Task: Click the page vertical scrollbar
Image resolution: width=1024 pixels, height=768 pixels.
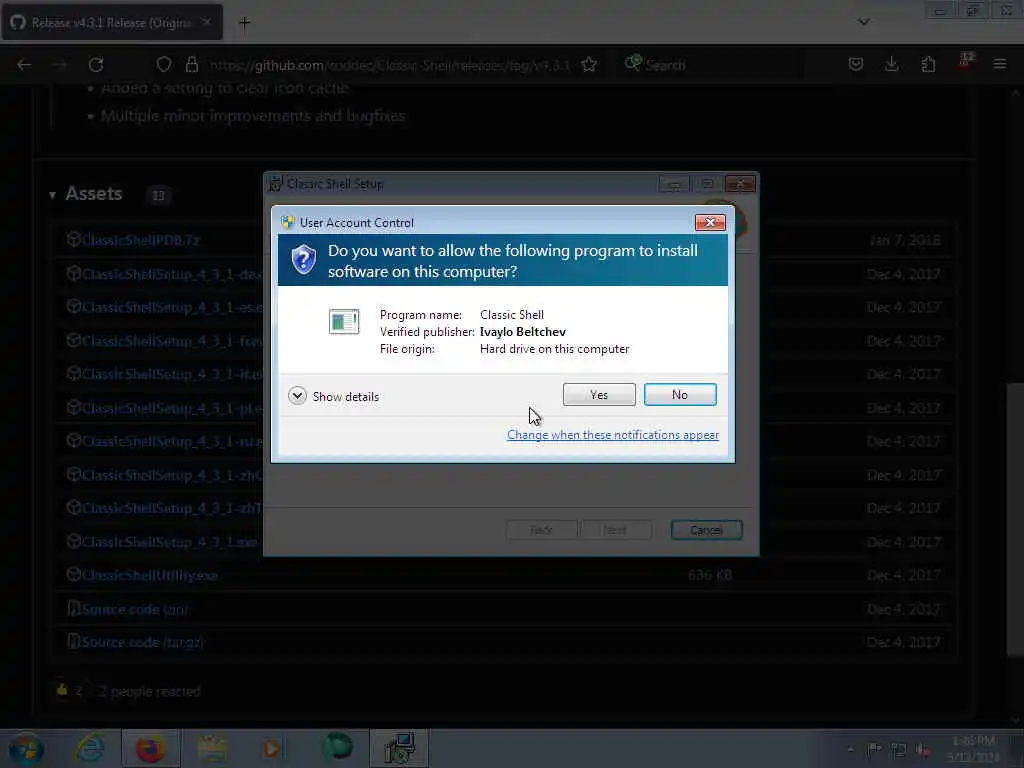Action: 1015,520
